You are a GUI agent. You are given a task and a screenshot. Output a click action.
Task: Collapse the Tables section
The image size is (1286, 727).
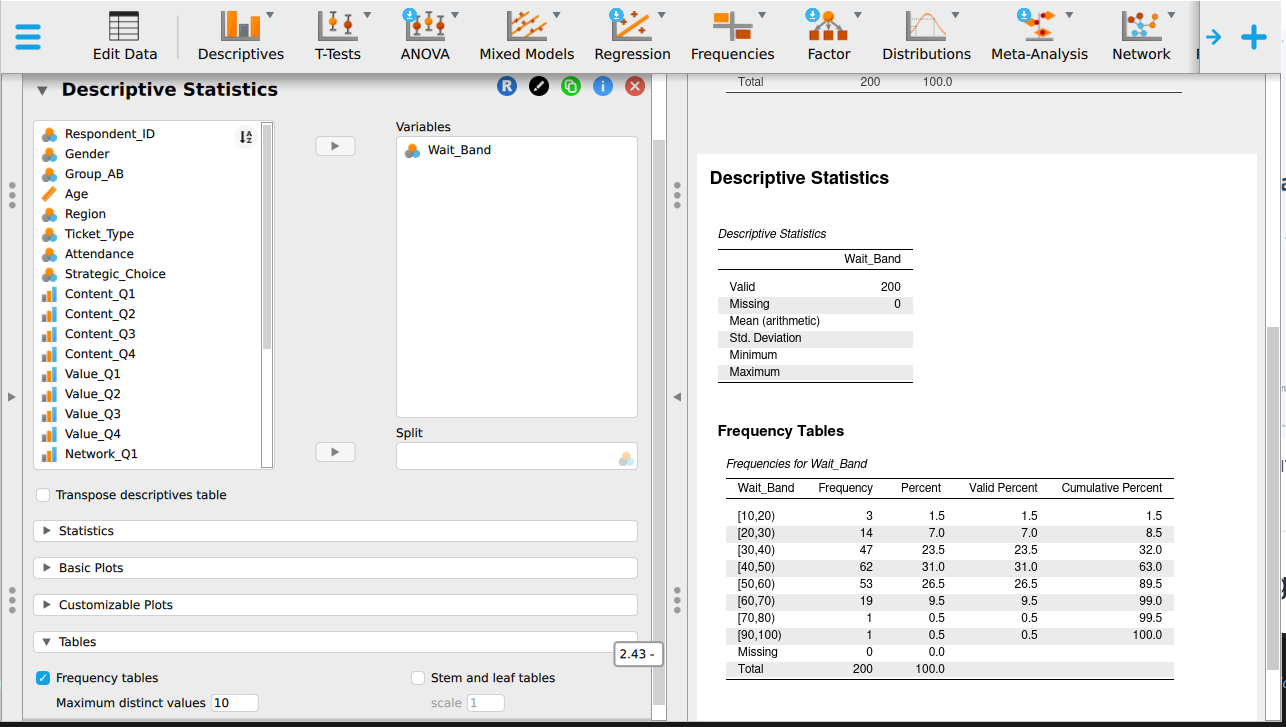click(x=336, y=642)
